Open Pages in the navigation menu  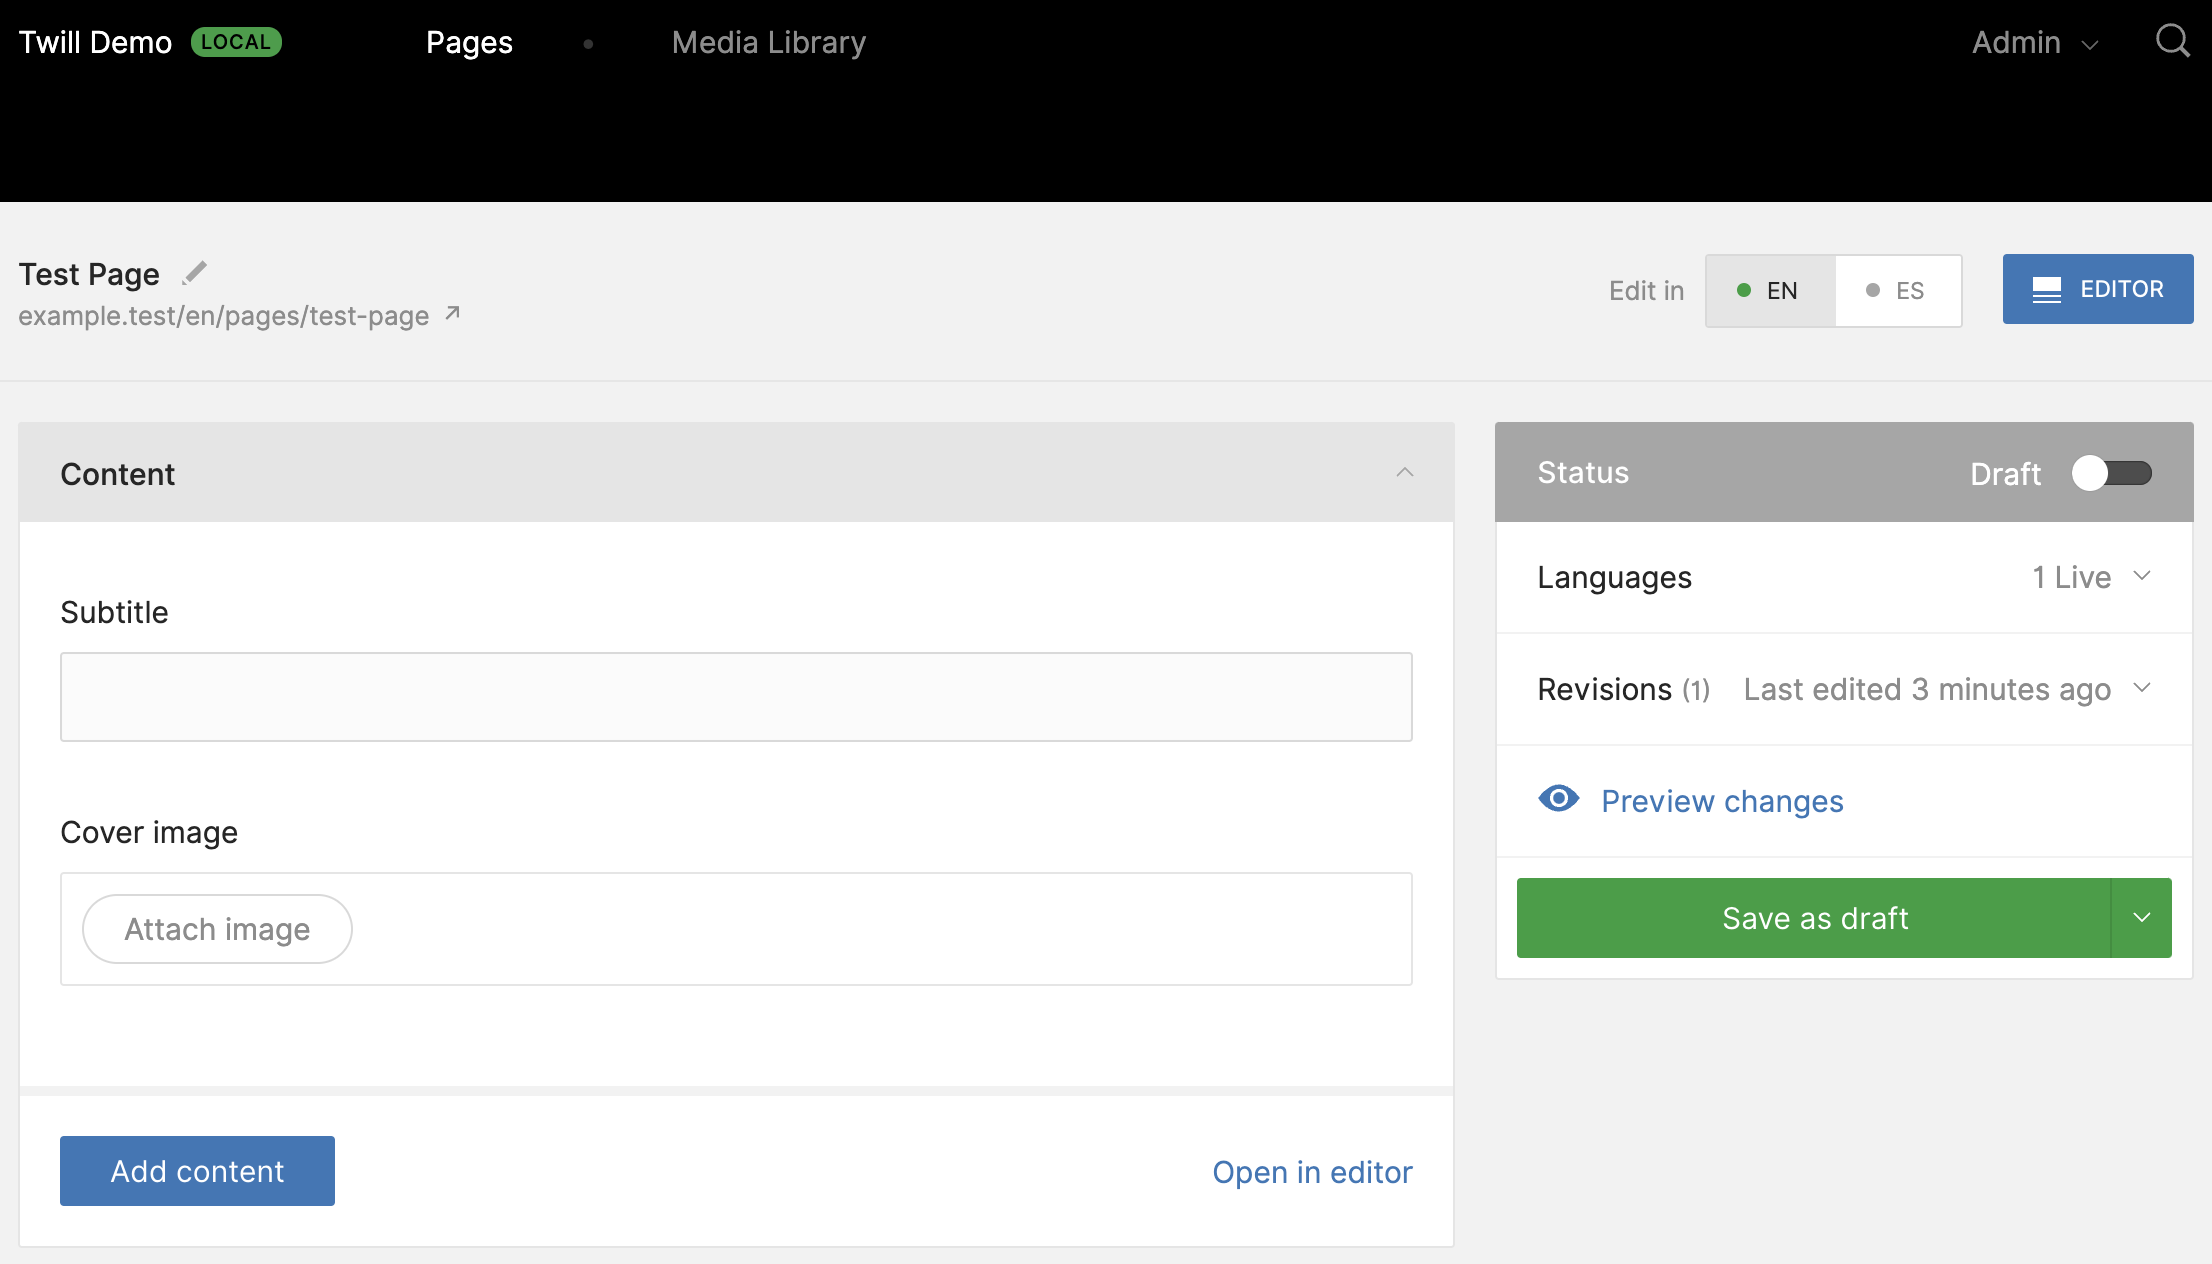[468, 43]
